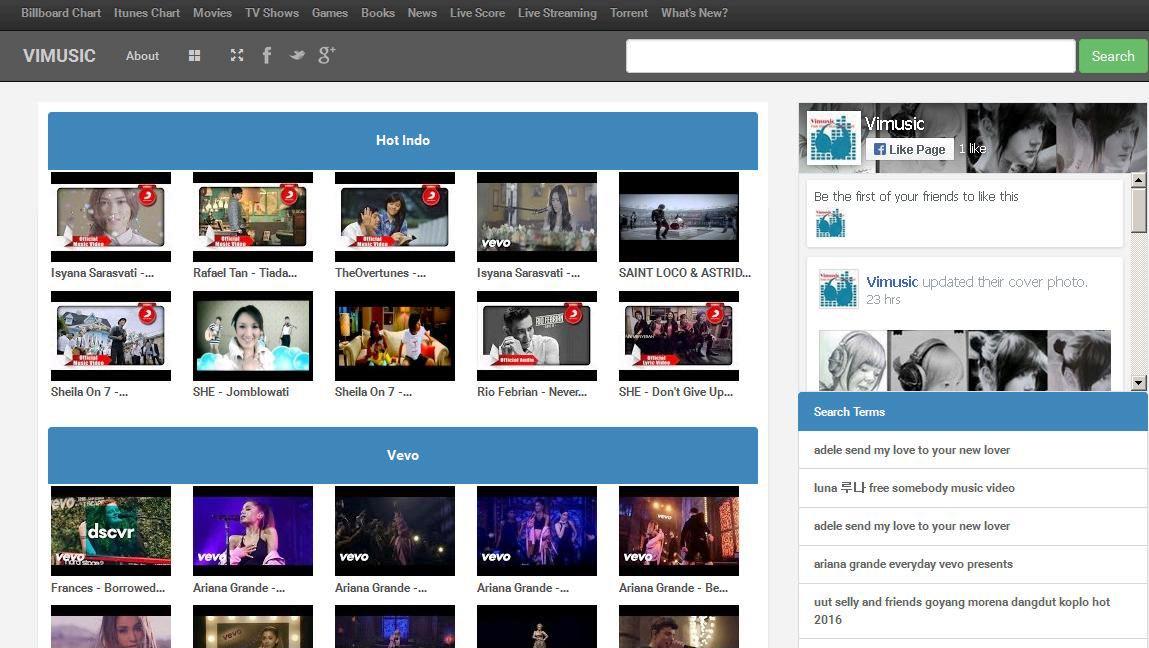
Task: Focus the search input field
Action: 851,56
